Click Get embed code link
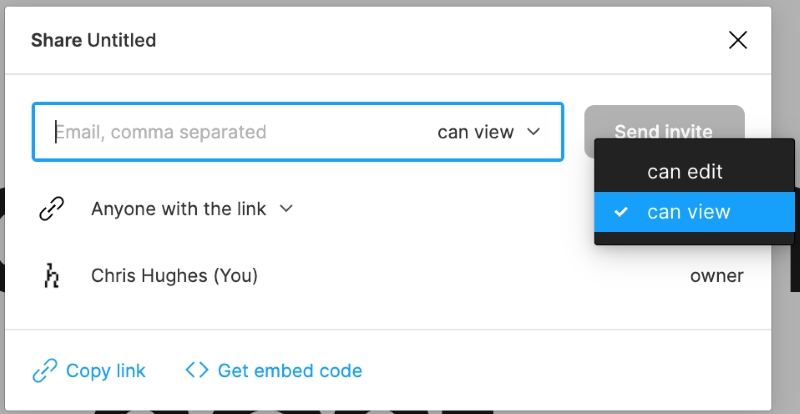This screenshot has width=800, height=414. (290, 371)
